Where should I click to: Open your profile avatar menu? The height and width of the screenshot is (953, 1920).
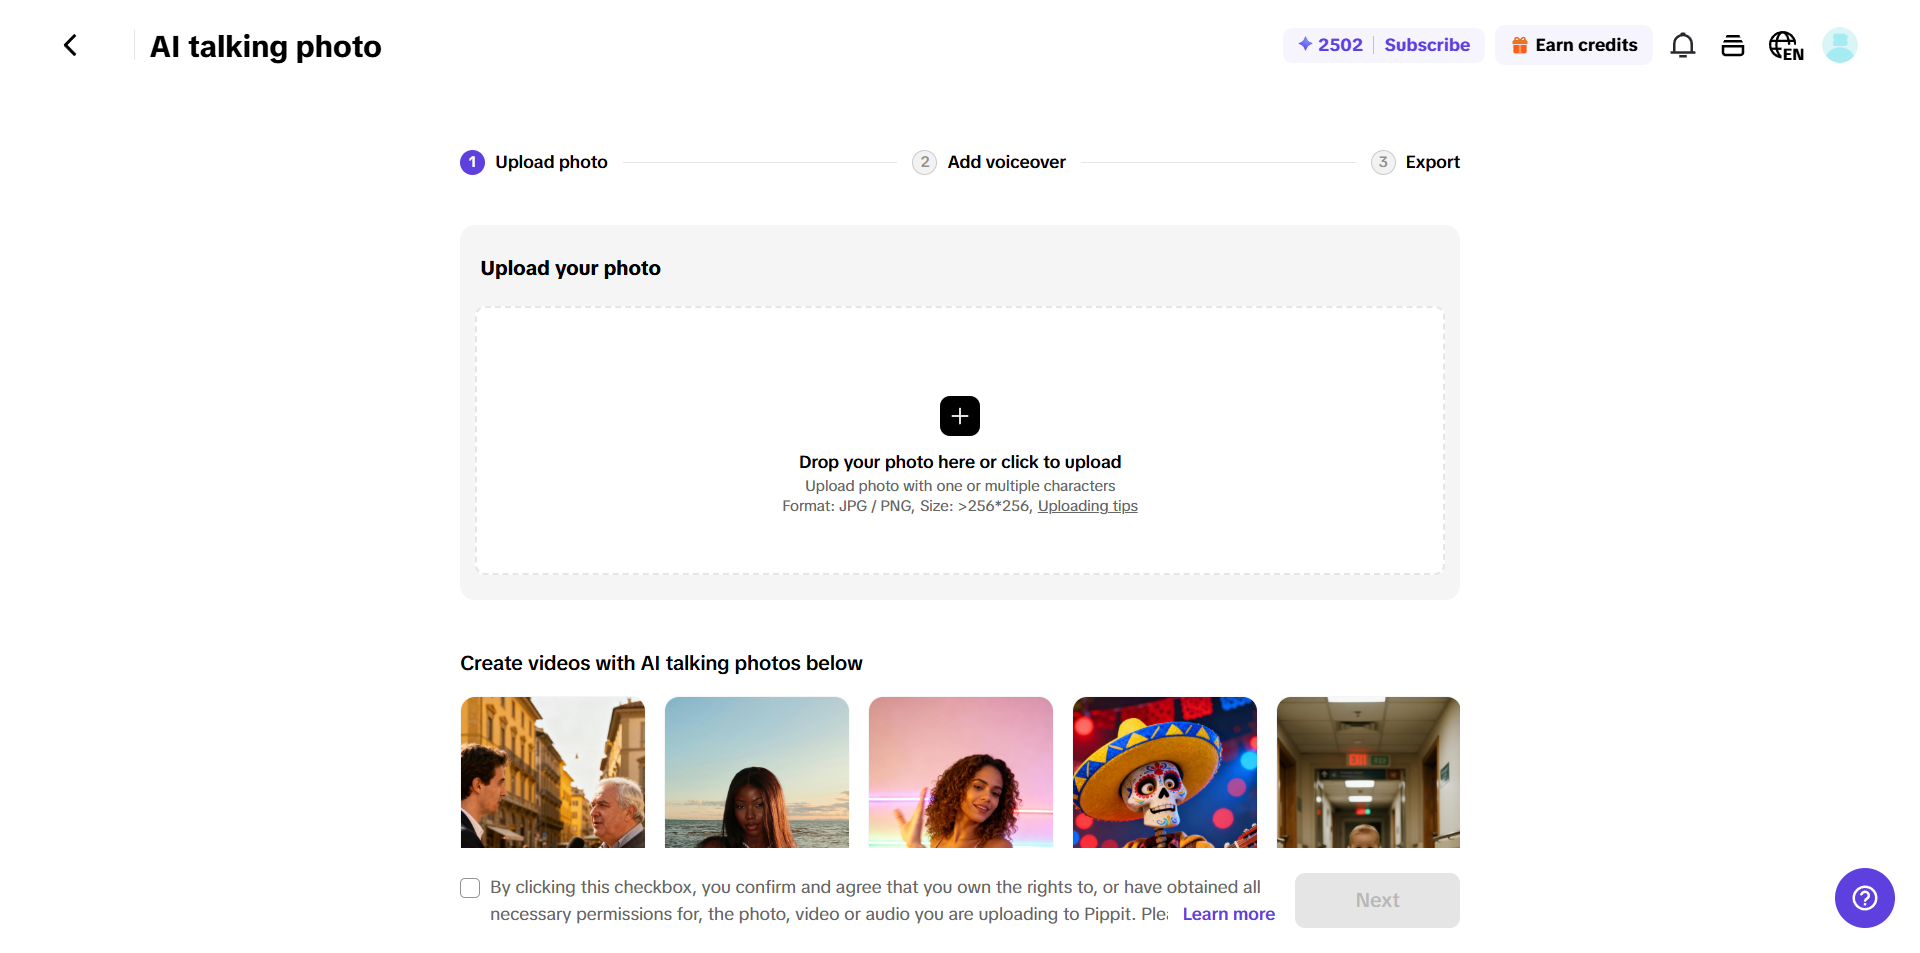pyautogui.click(x=1840, y=45)
